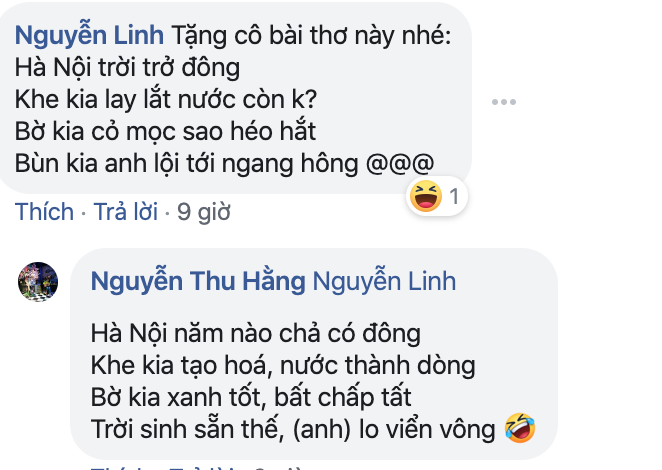Viewport: 662px width, 470px height.
Task: Click the haha reaction emoji on first comment
Action: tap(426, 196)
